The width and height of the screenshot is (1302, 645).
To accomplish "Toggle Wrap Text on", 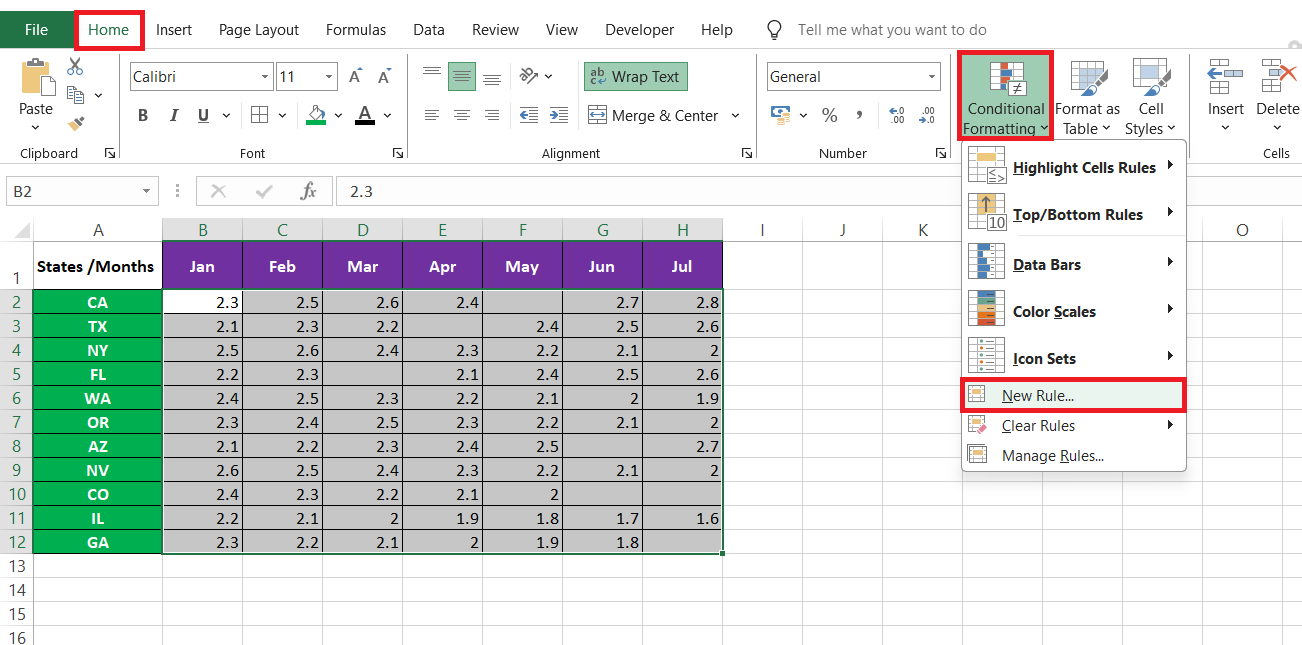I will click(636, 77).
